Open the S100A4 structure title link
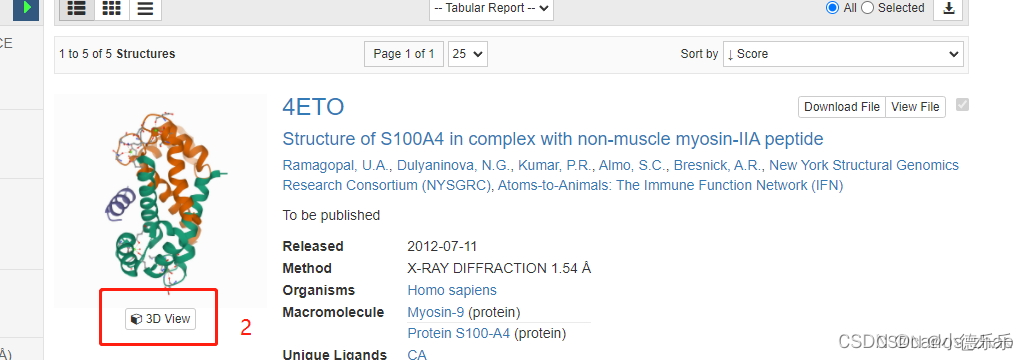 tap(553, 139)
